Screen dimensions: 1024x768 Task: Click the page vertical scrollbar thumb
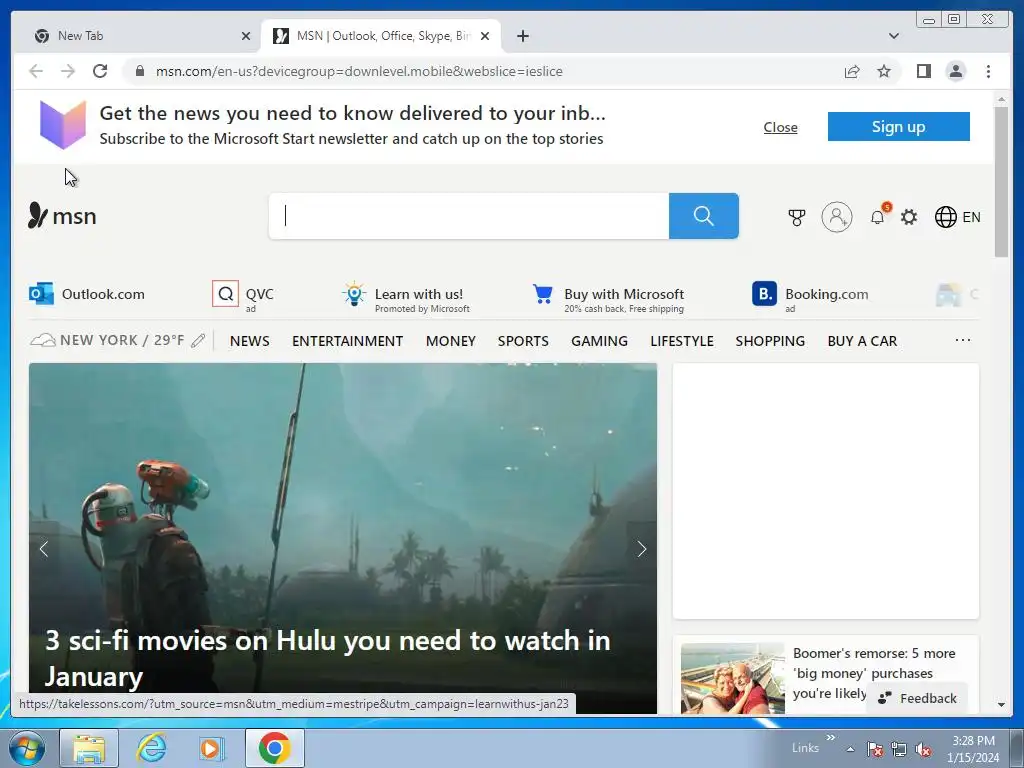[1001, 182]
